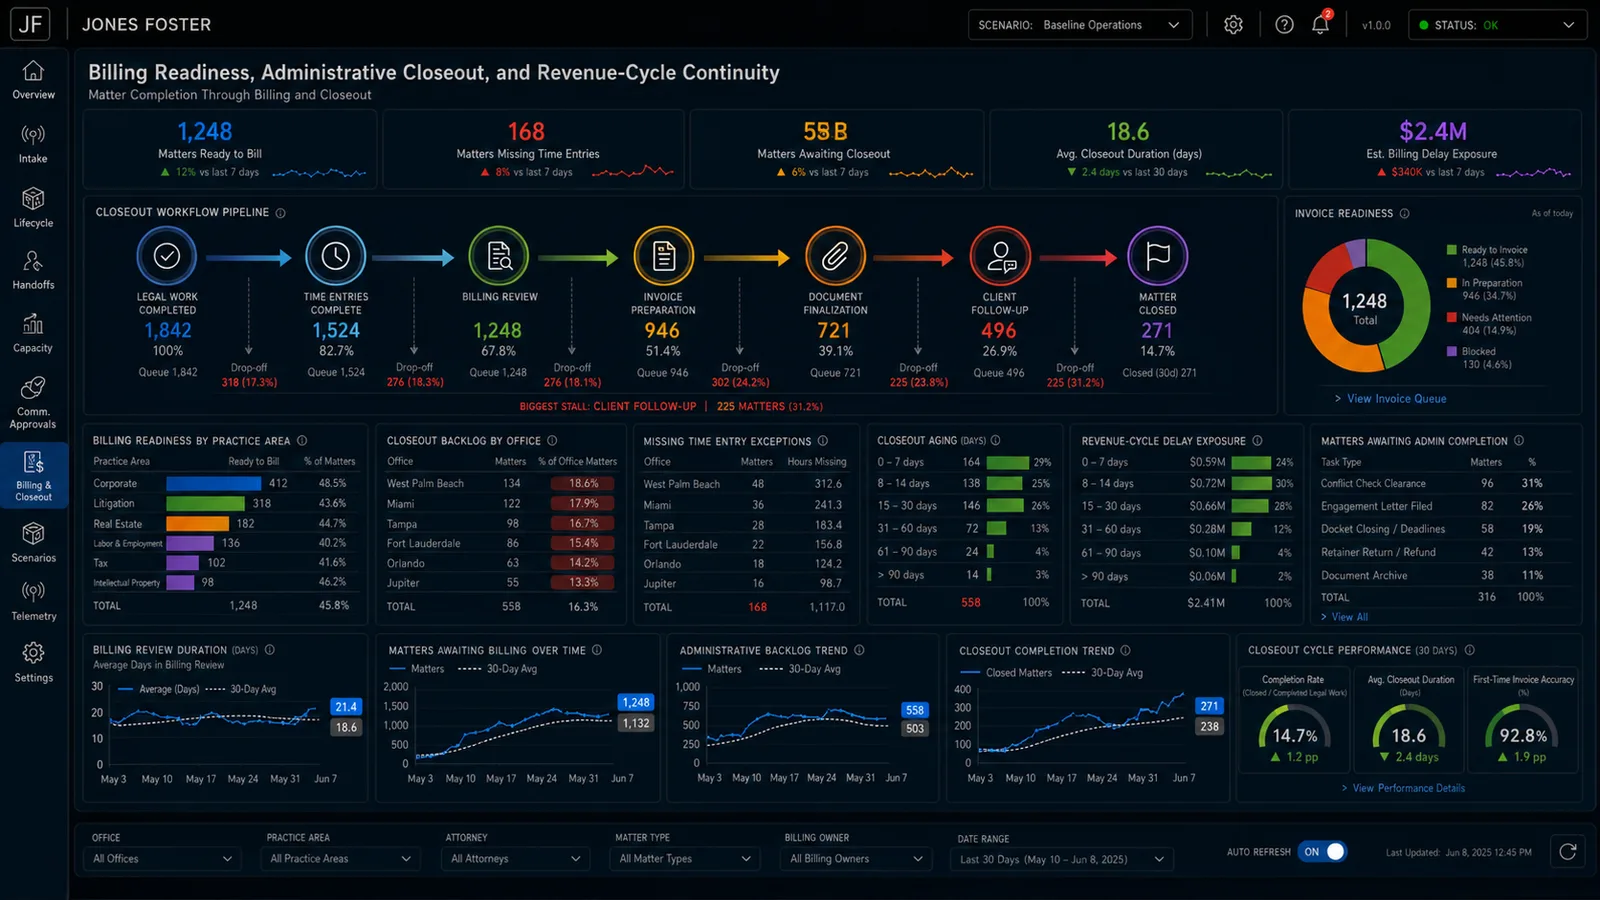
Task: Click Matter Closed flag icon
Action: pos(1157,256)
